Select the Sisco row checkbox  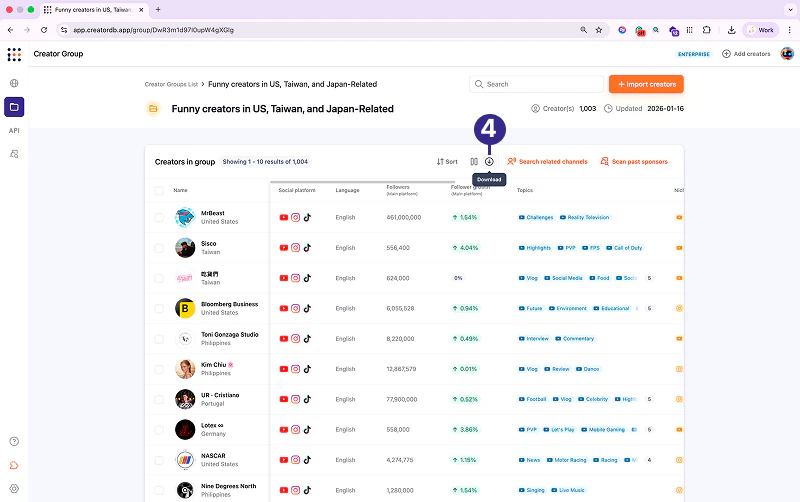[159, 248]
